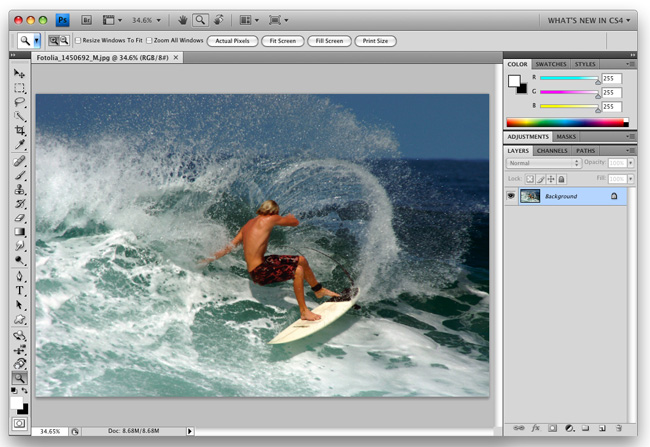Switch to the Channels tab
This screenshot has height=447, width=650.
pyautogui.click(x=553, y=151)
